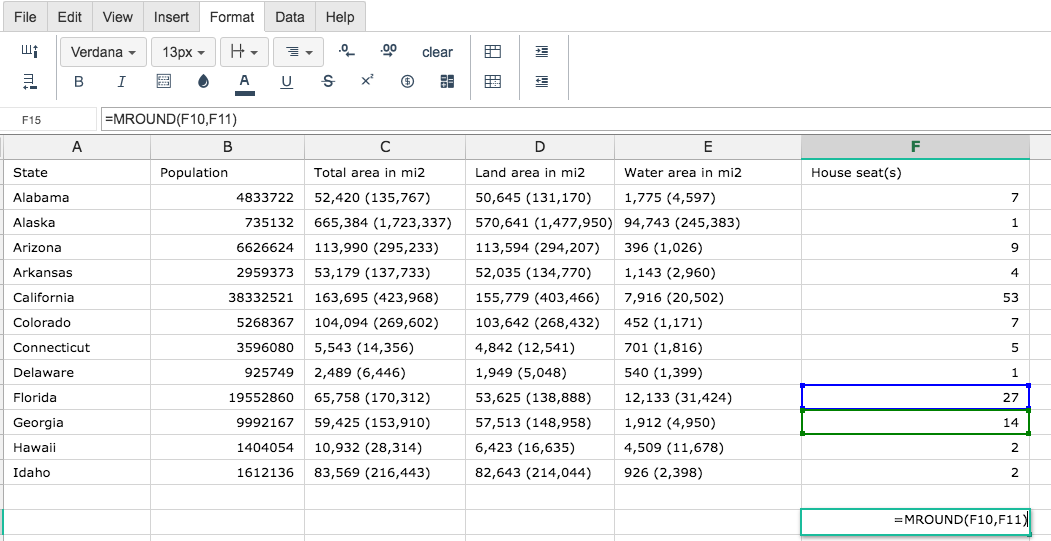Viewport: 1051px width, 541px height.
Task: Apply currency format with dollar icon
Action: point(407,82)
